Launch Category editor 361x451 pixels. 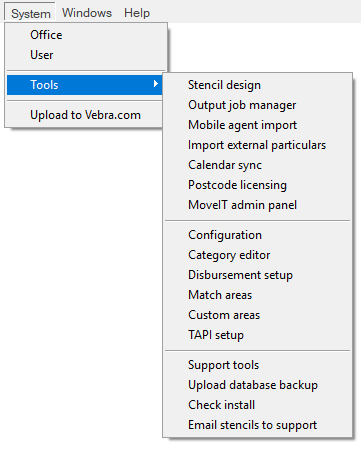coord(257,255)
